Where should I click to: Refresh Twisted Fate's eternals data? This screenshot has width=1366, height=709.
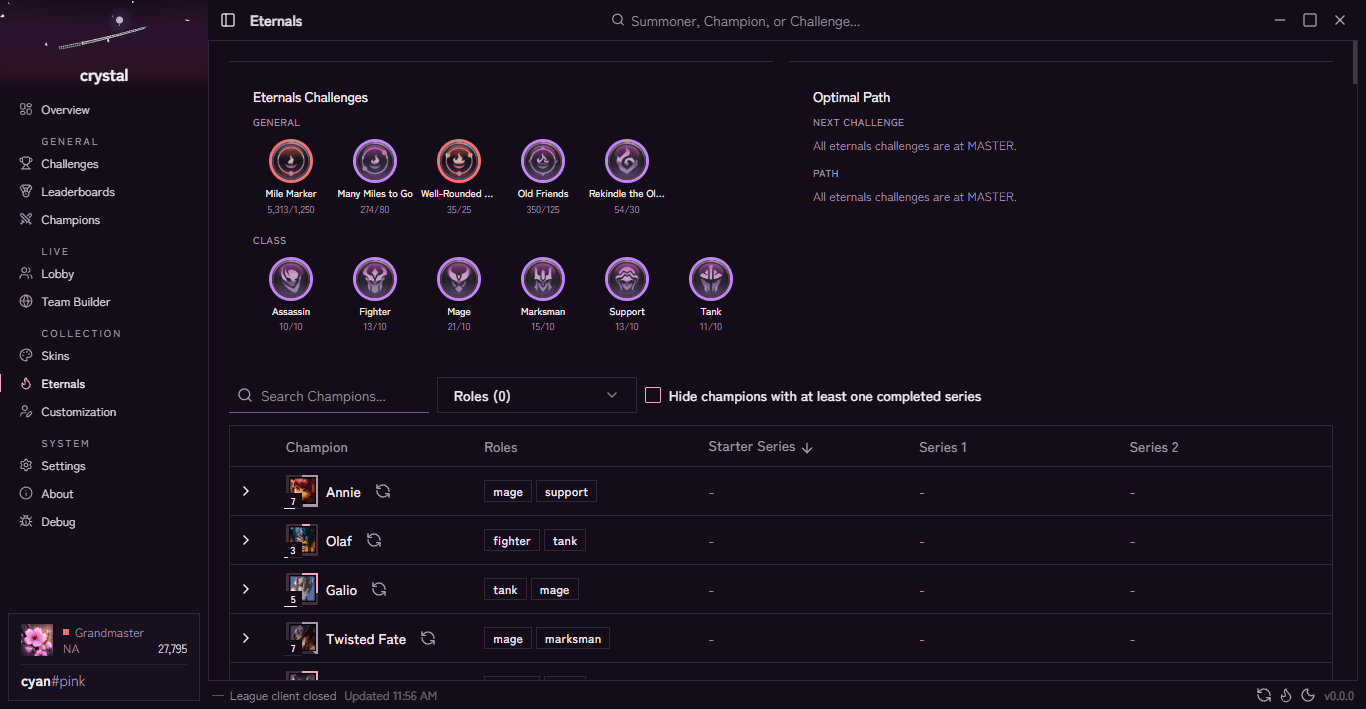tap(428, 638)
